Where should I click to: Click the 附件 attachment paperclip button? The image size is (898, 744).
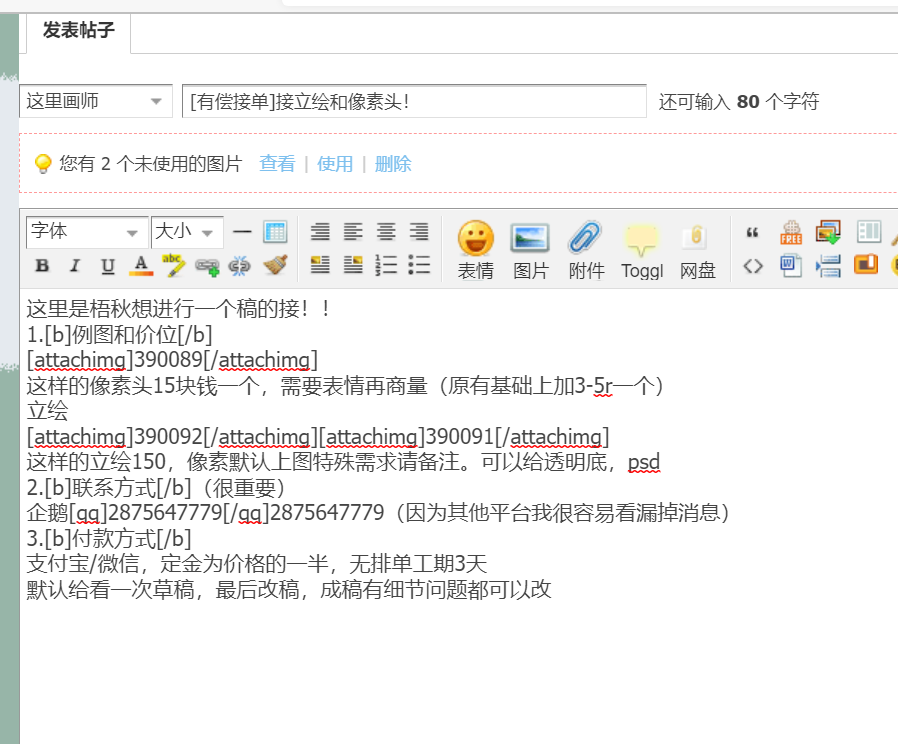pos(586,250)
